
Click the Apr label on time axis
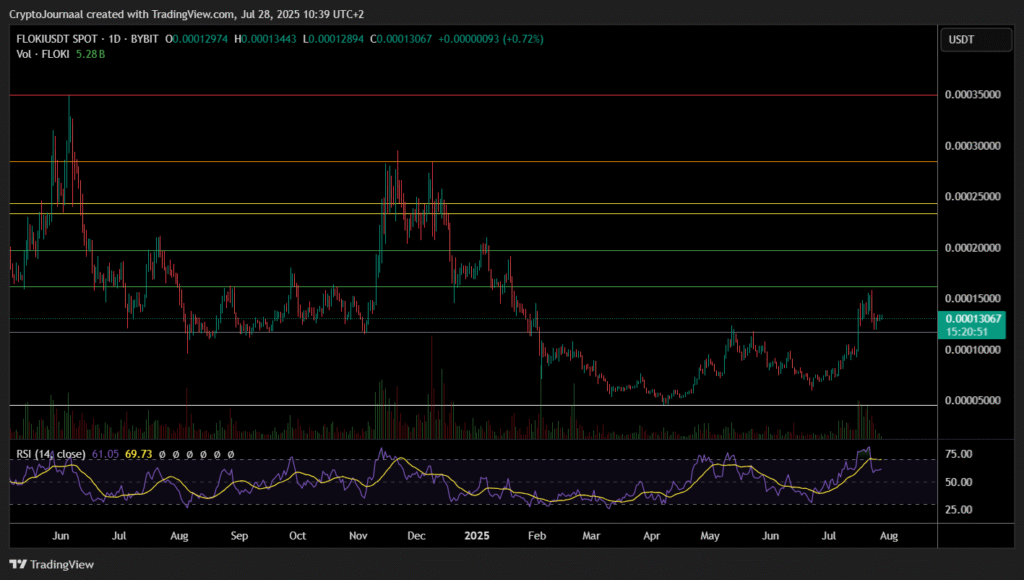click(x=651, y=536)
